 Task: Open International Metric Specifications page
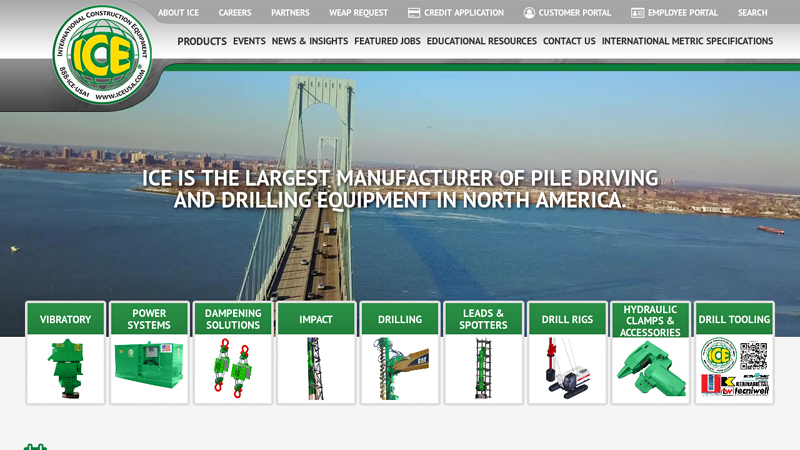(687, 42)
